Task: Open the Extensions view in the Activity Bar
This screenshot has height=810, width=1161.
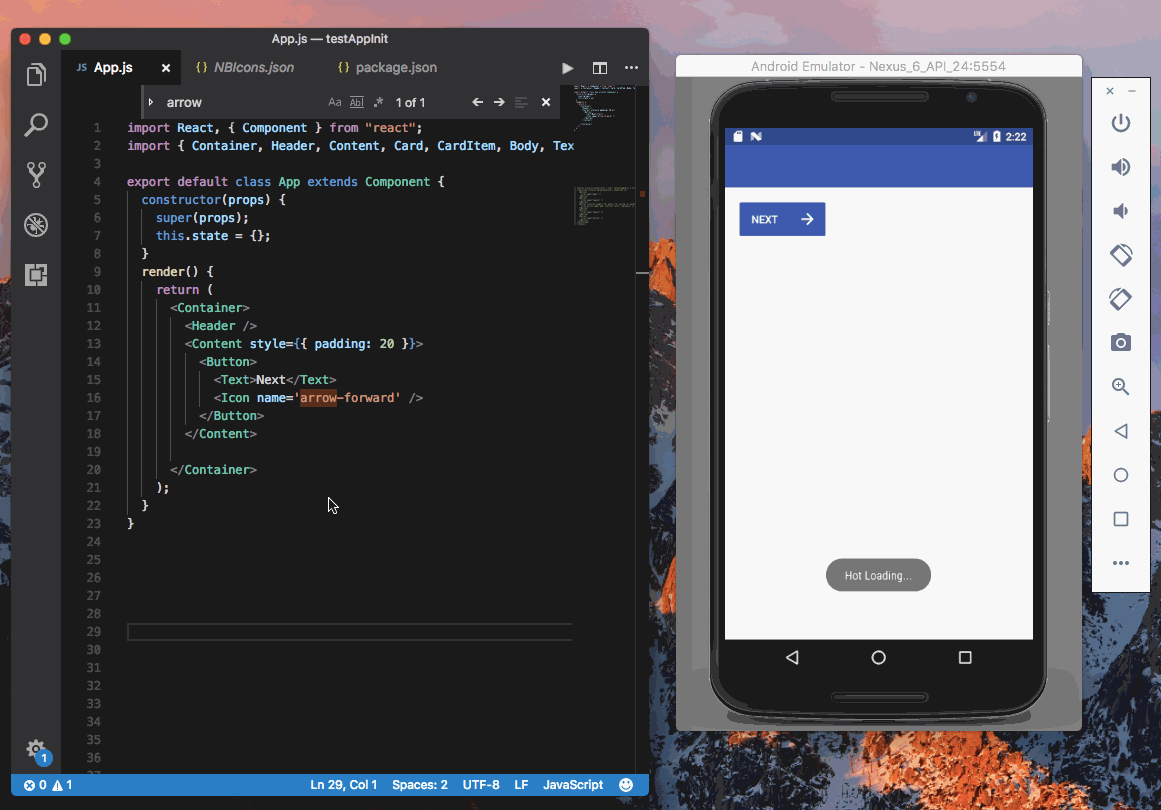Action: point(36,275)
